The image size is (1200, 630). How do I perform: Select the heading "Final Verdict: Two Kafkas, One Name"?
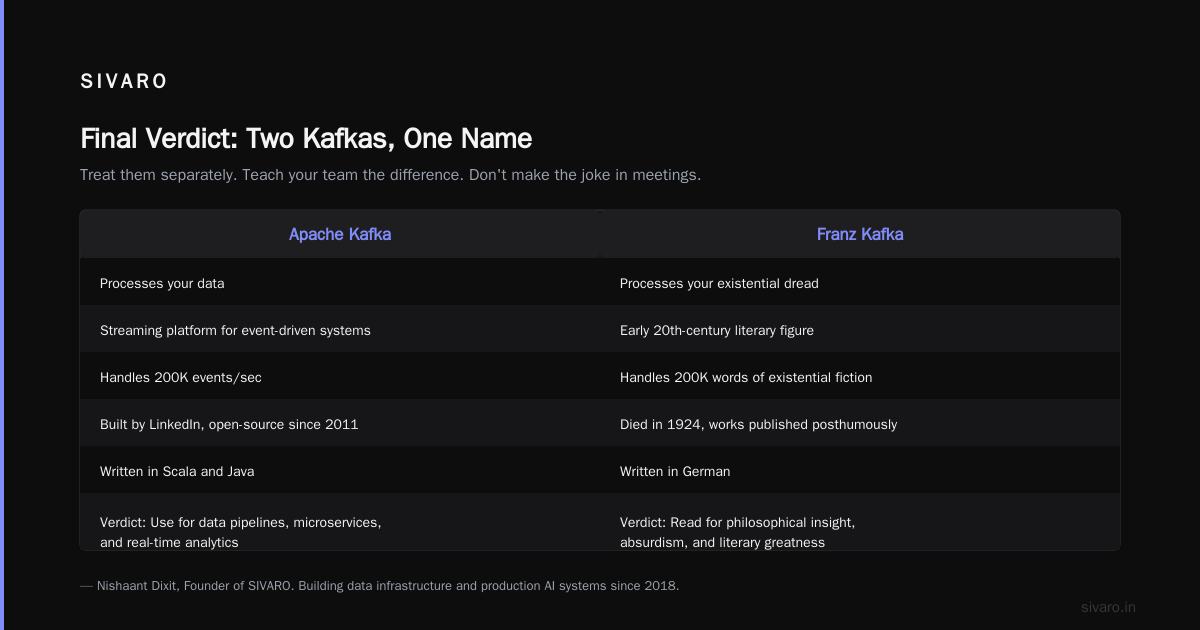(x=306, y=138)
